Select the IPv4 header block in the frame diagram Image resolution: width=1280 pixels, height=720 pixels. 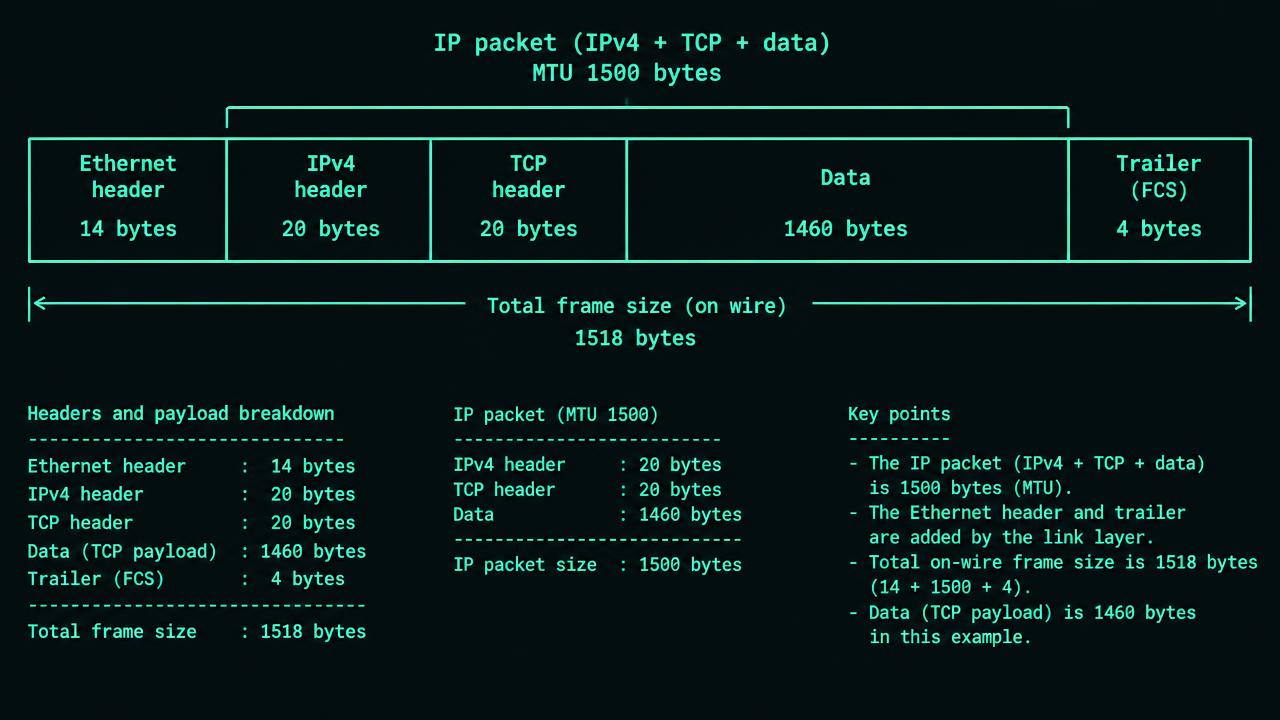(329, 200)
